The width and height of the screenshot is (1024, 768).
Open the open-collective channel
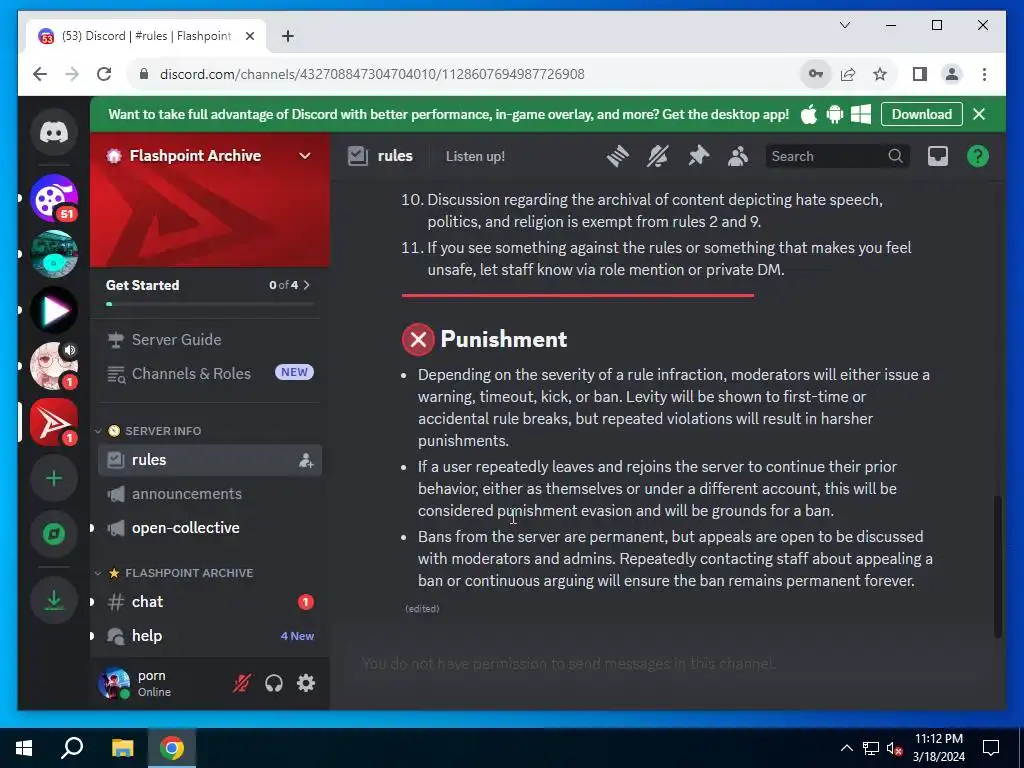coord(209,528)
